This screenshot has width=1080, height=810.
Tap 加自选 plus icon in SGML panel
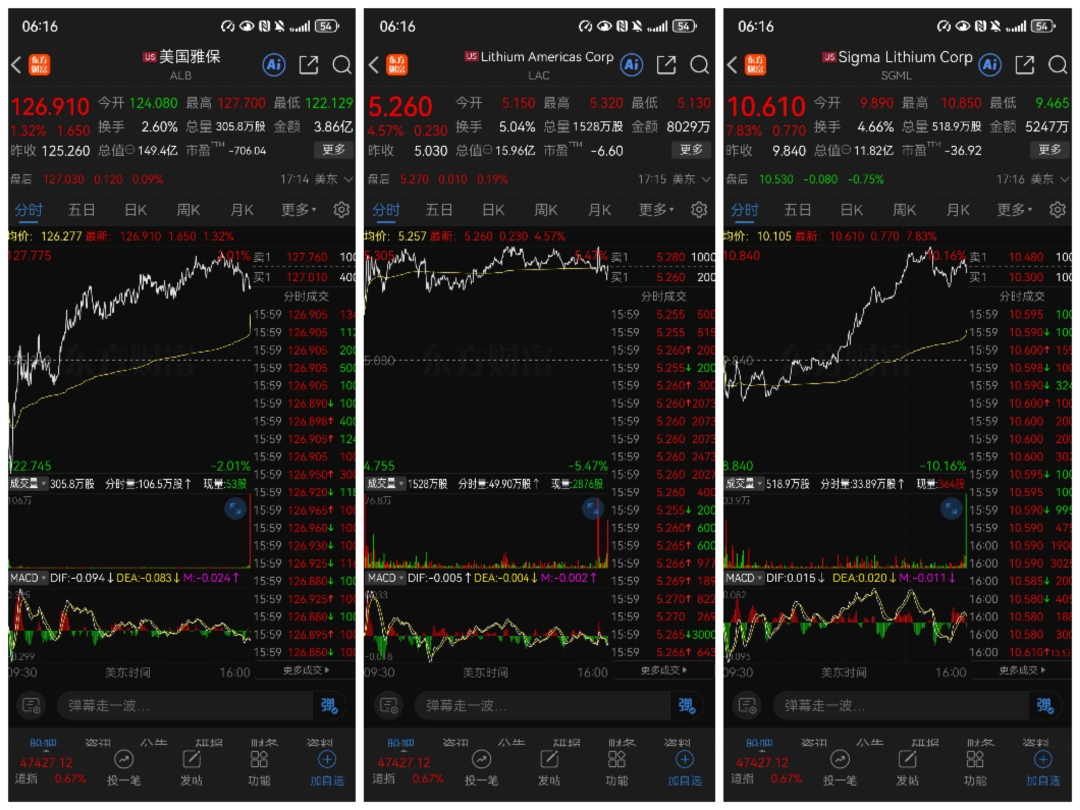click(1043, 760)
